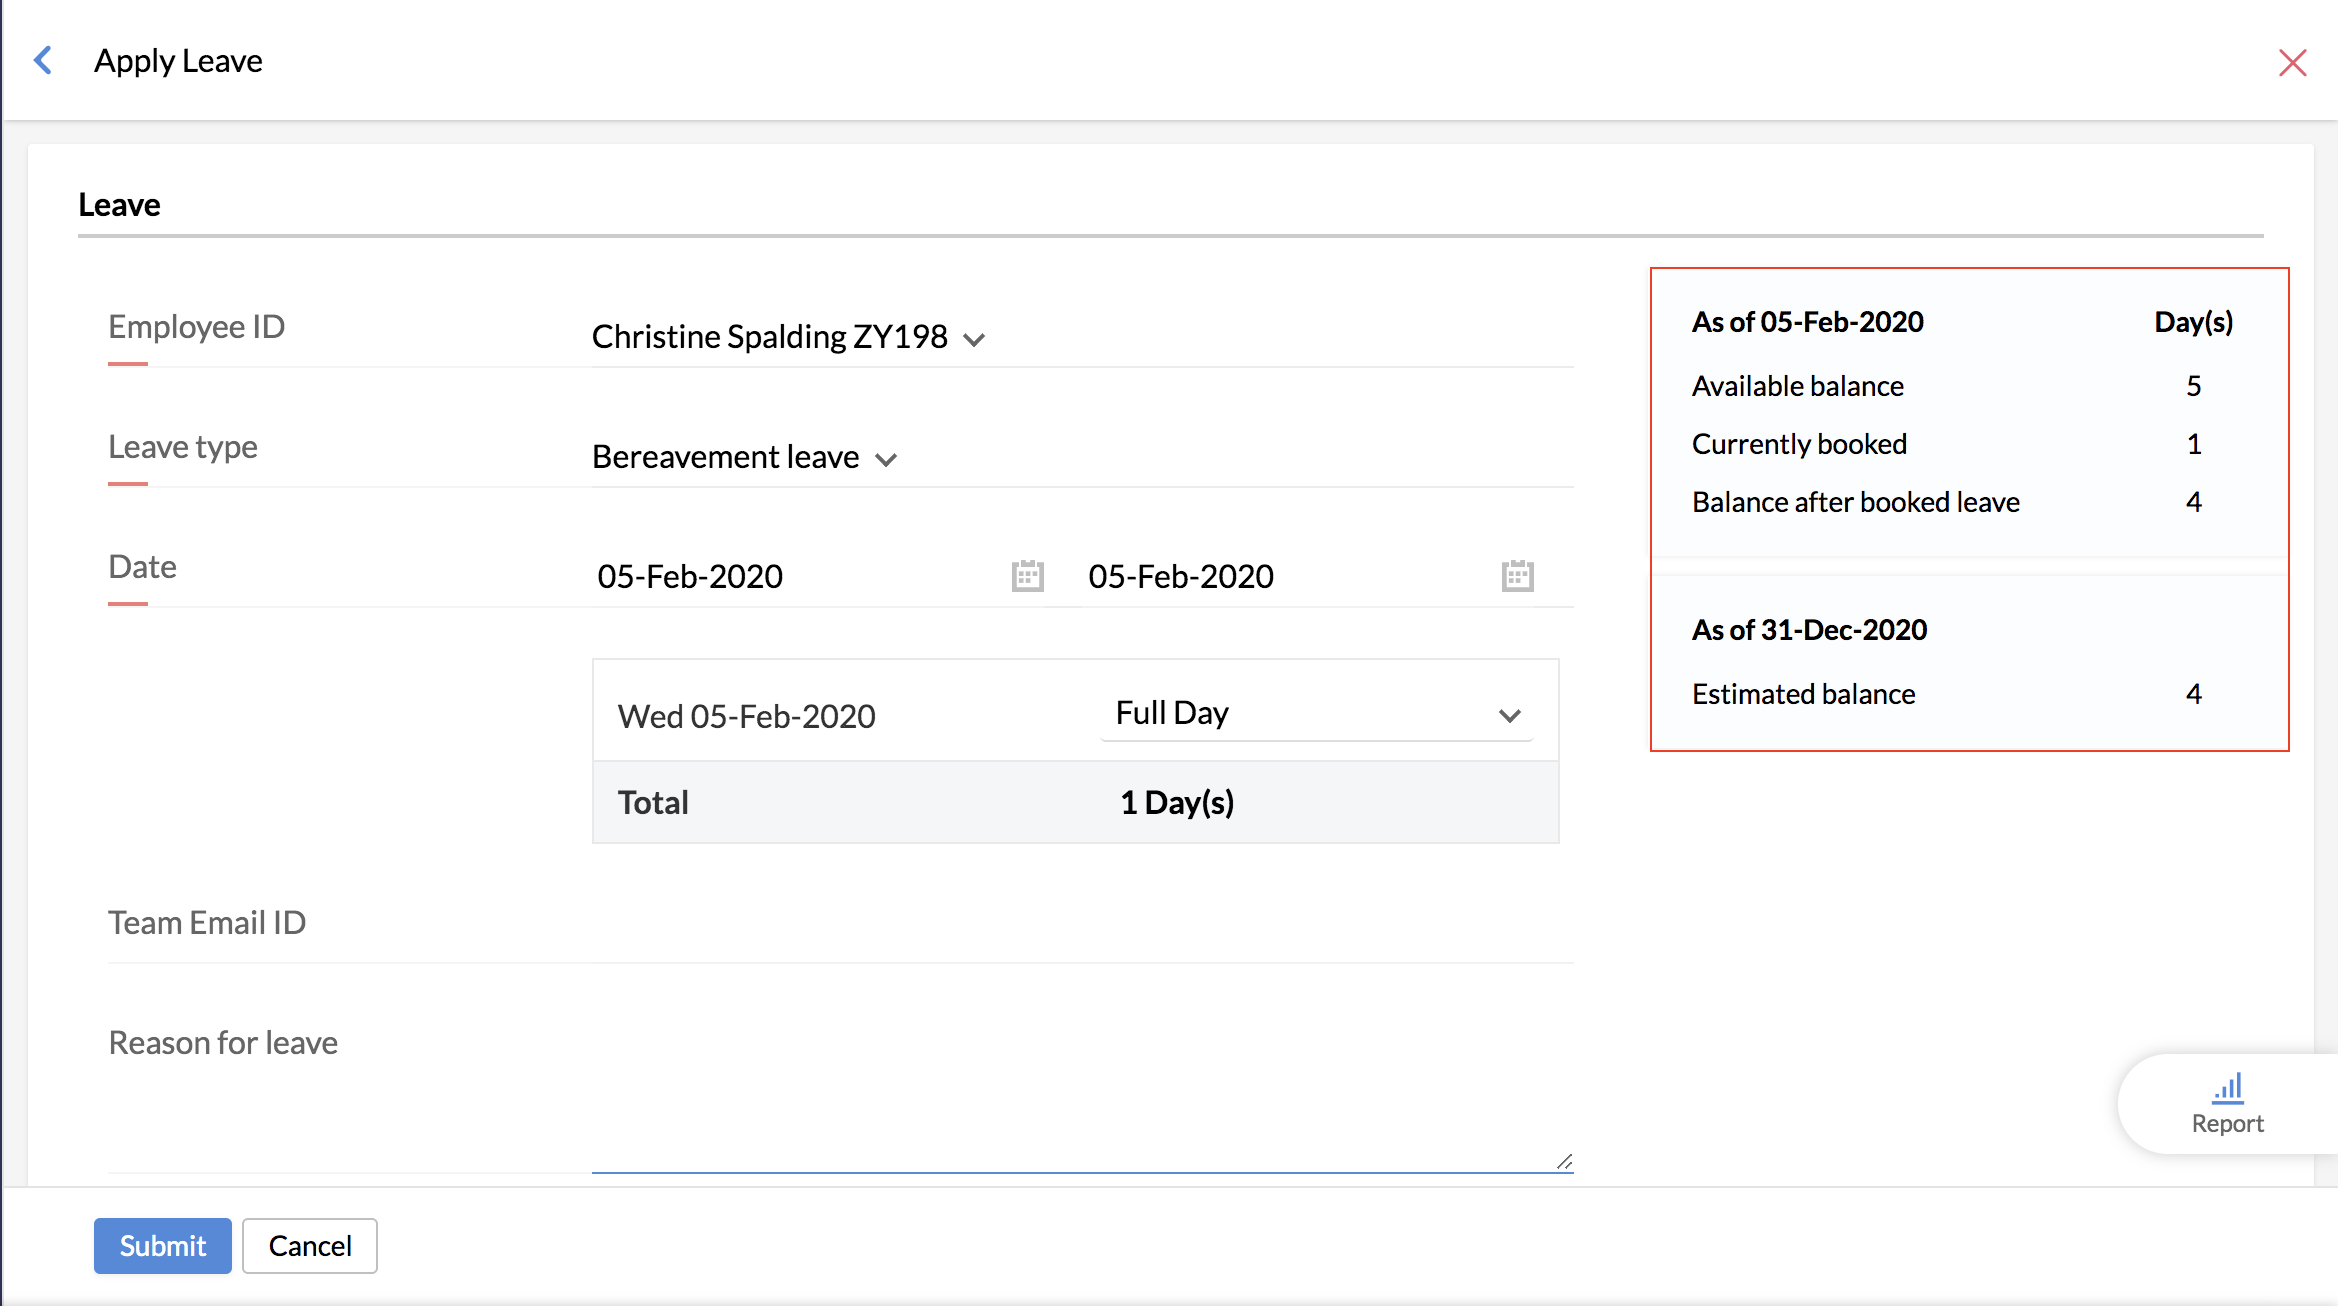The image size is (2338, 1306).
Task: Click the start date field 05-Feb-2020
Action: pos(690,577)
